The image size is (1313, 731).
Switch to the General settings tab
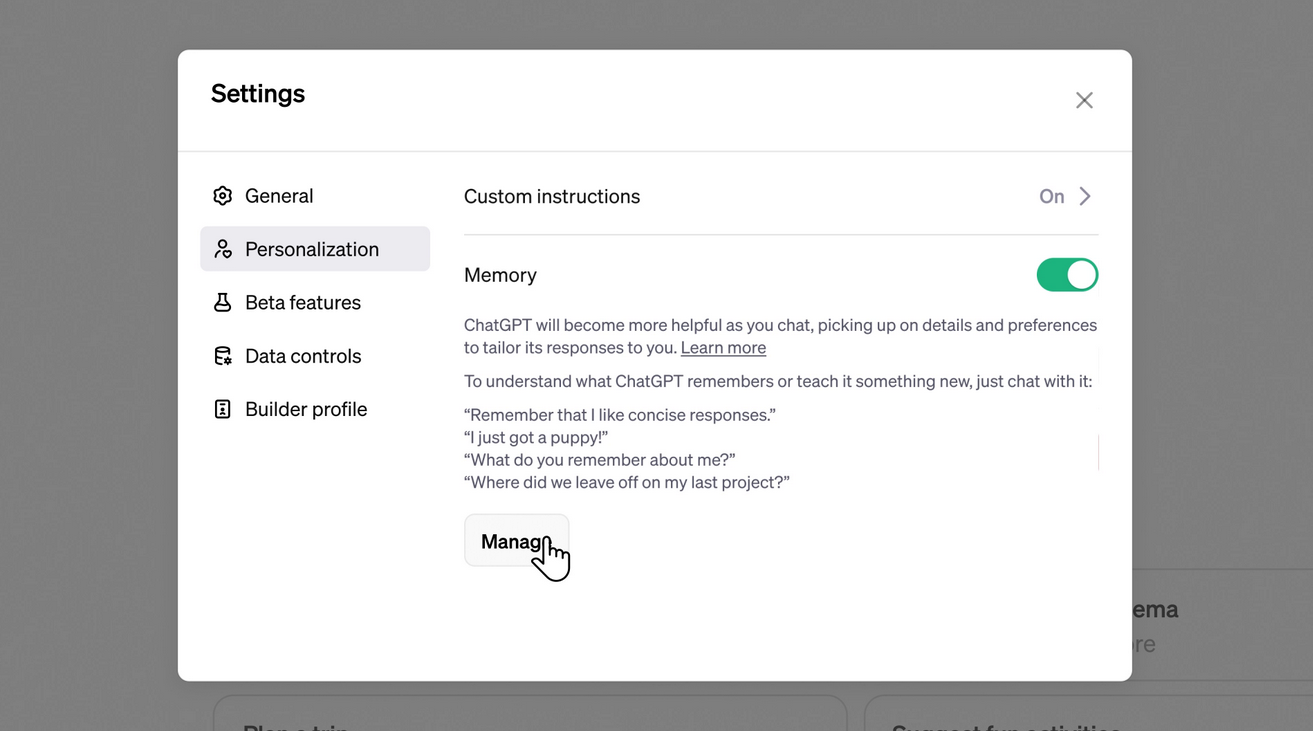click(x=279, y=196)
